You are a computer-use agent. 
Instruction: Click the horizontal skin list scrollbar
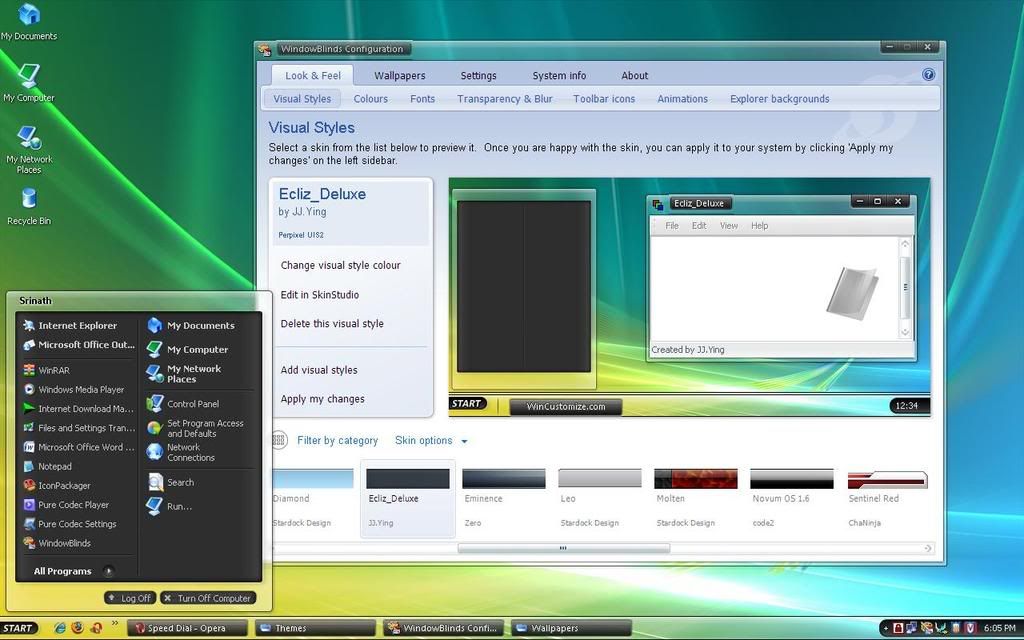pyautogui.click(x=563, y=548)
